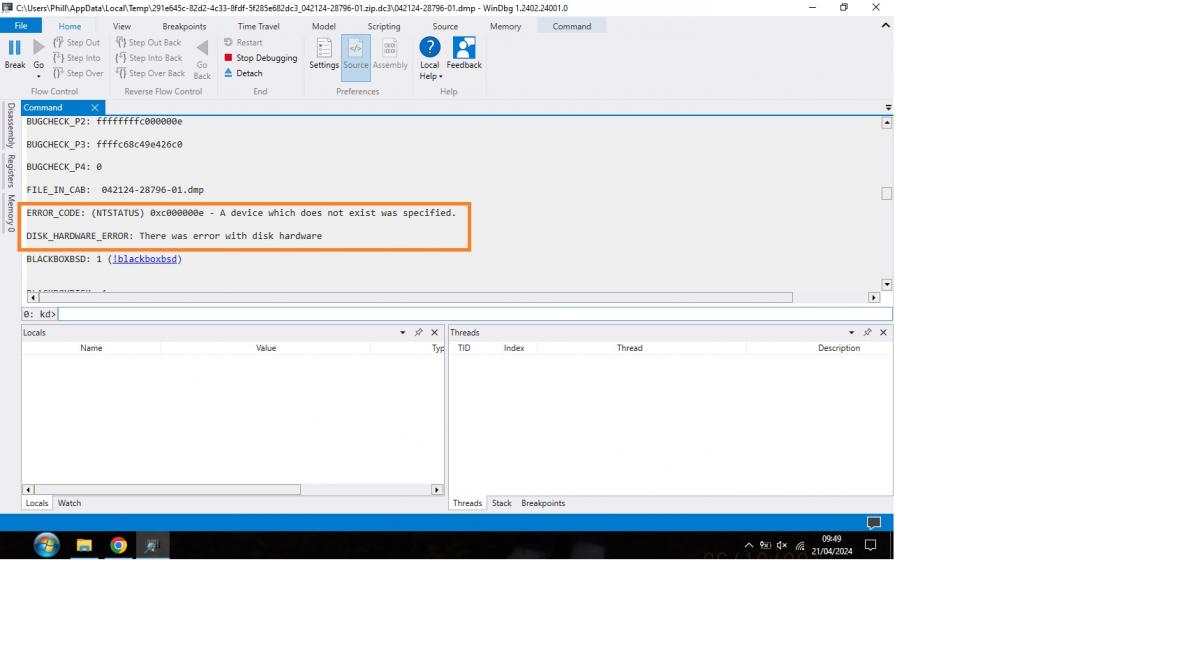
Task: Open the Local Help dropdown
Action: [x=430, y=59]
